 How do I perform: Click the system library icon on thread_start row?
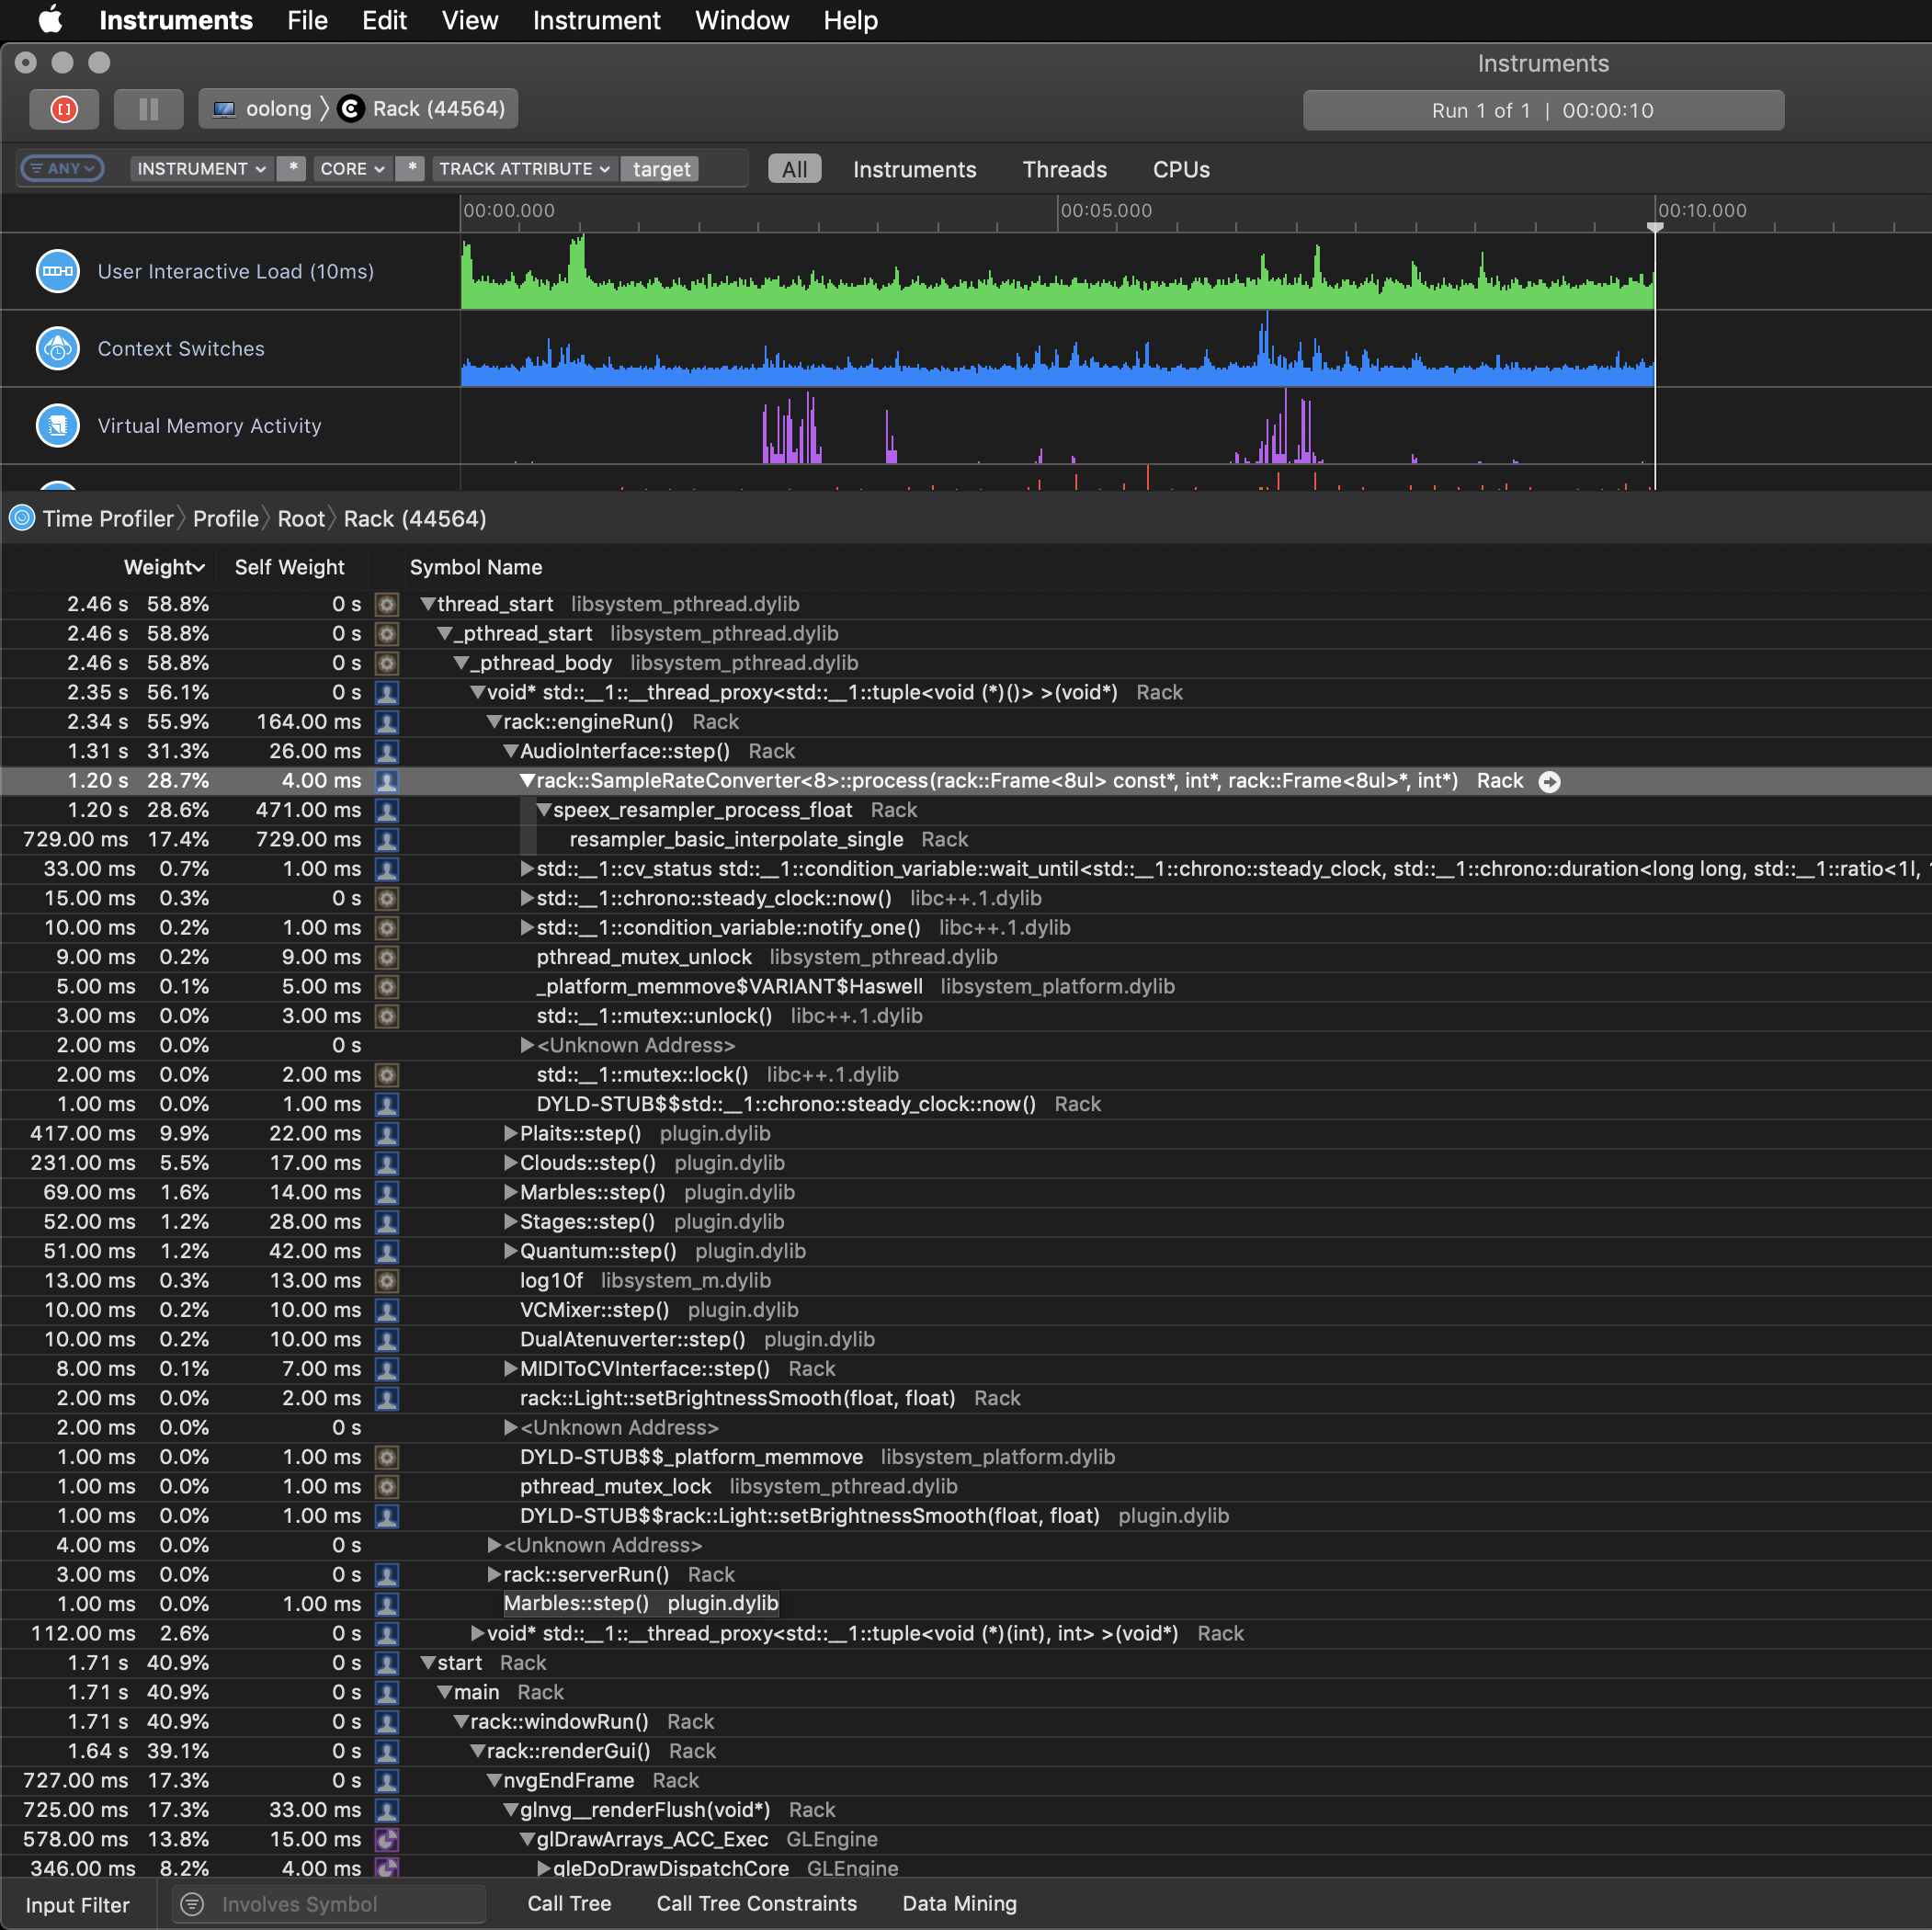(x=387, y=604)
